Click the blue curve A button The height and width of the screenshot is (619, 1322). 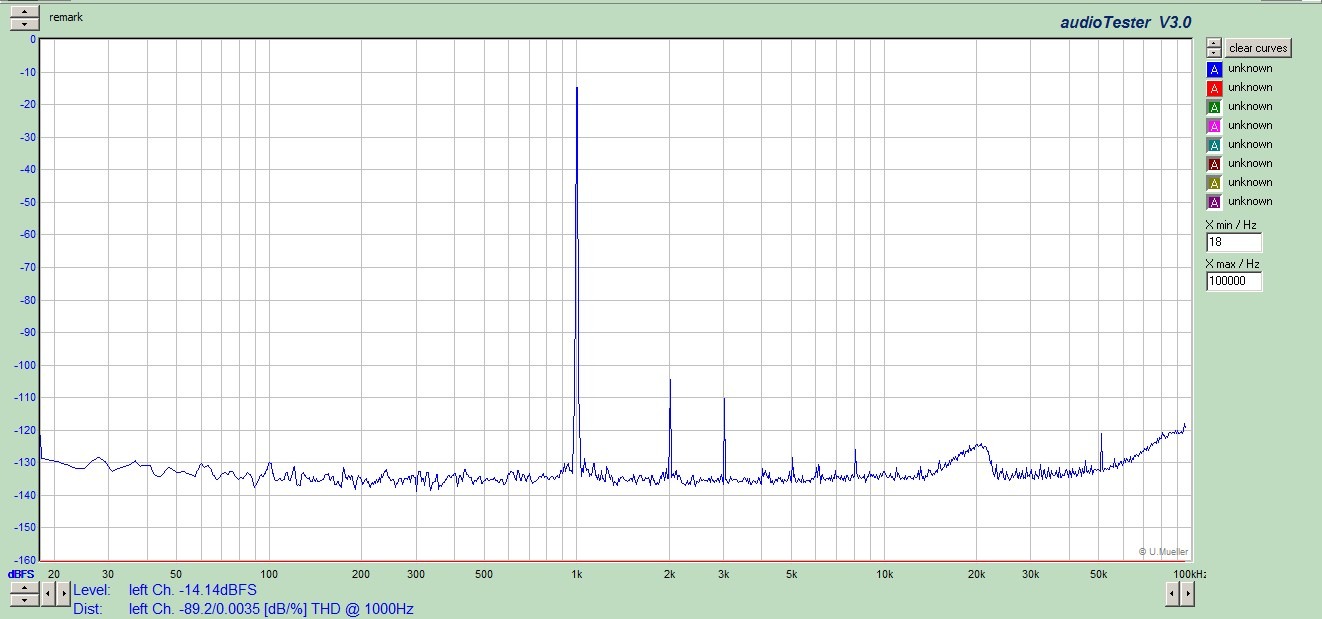click(1214, 69)
